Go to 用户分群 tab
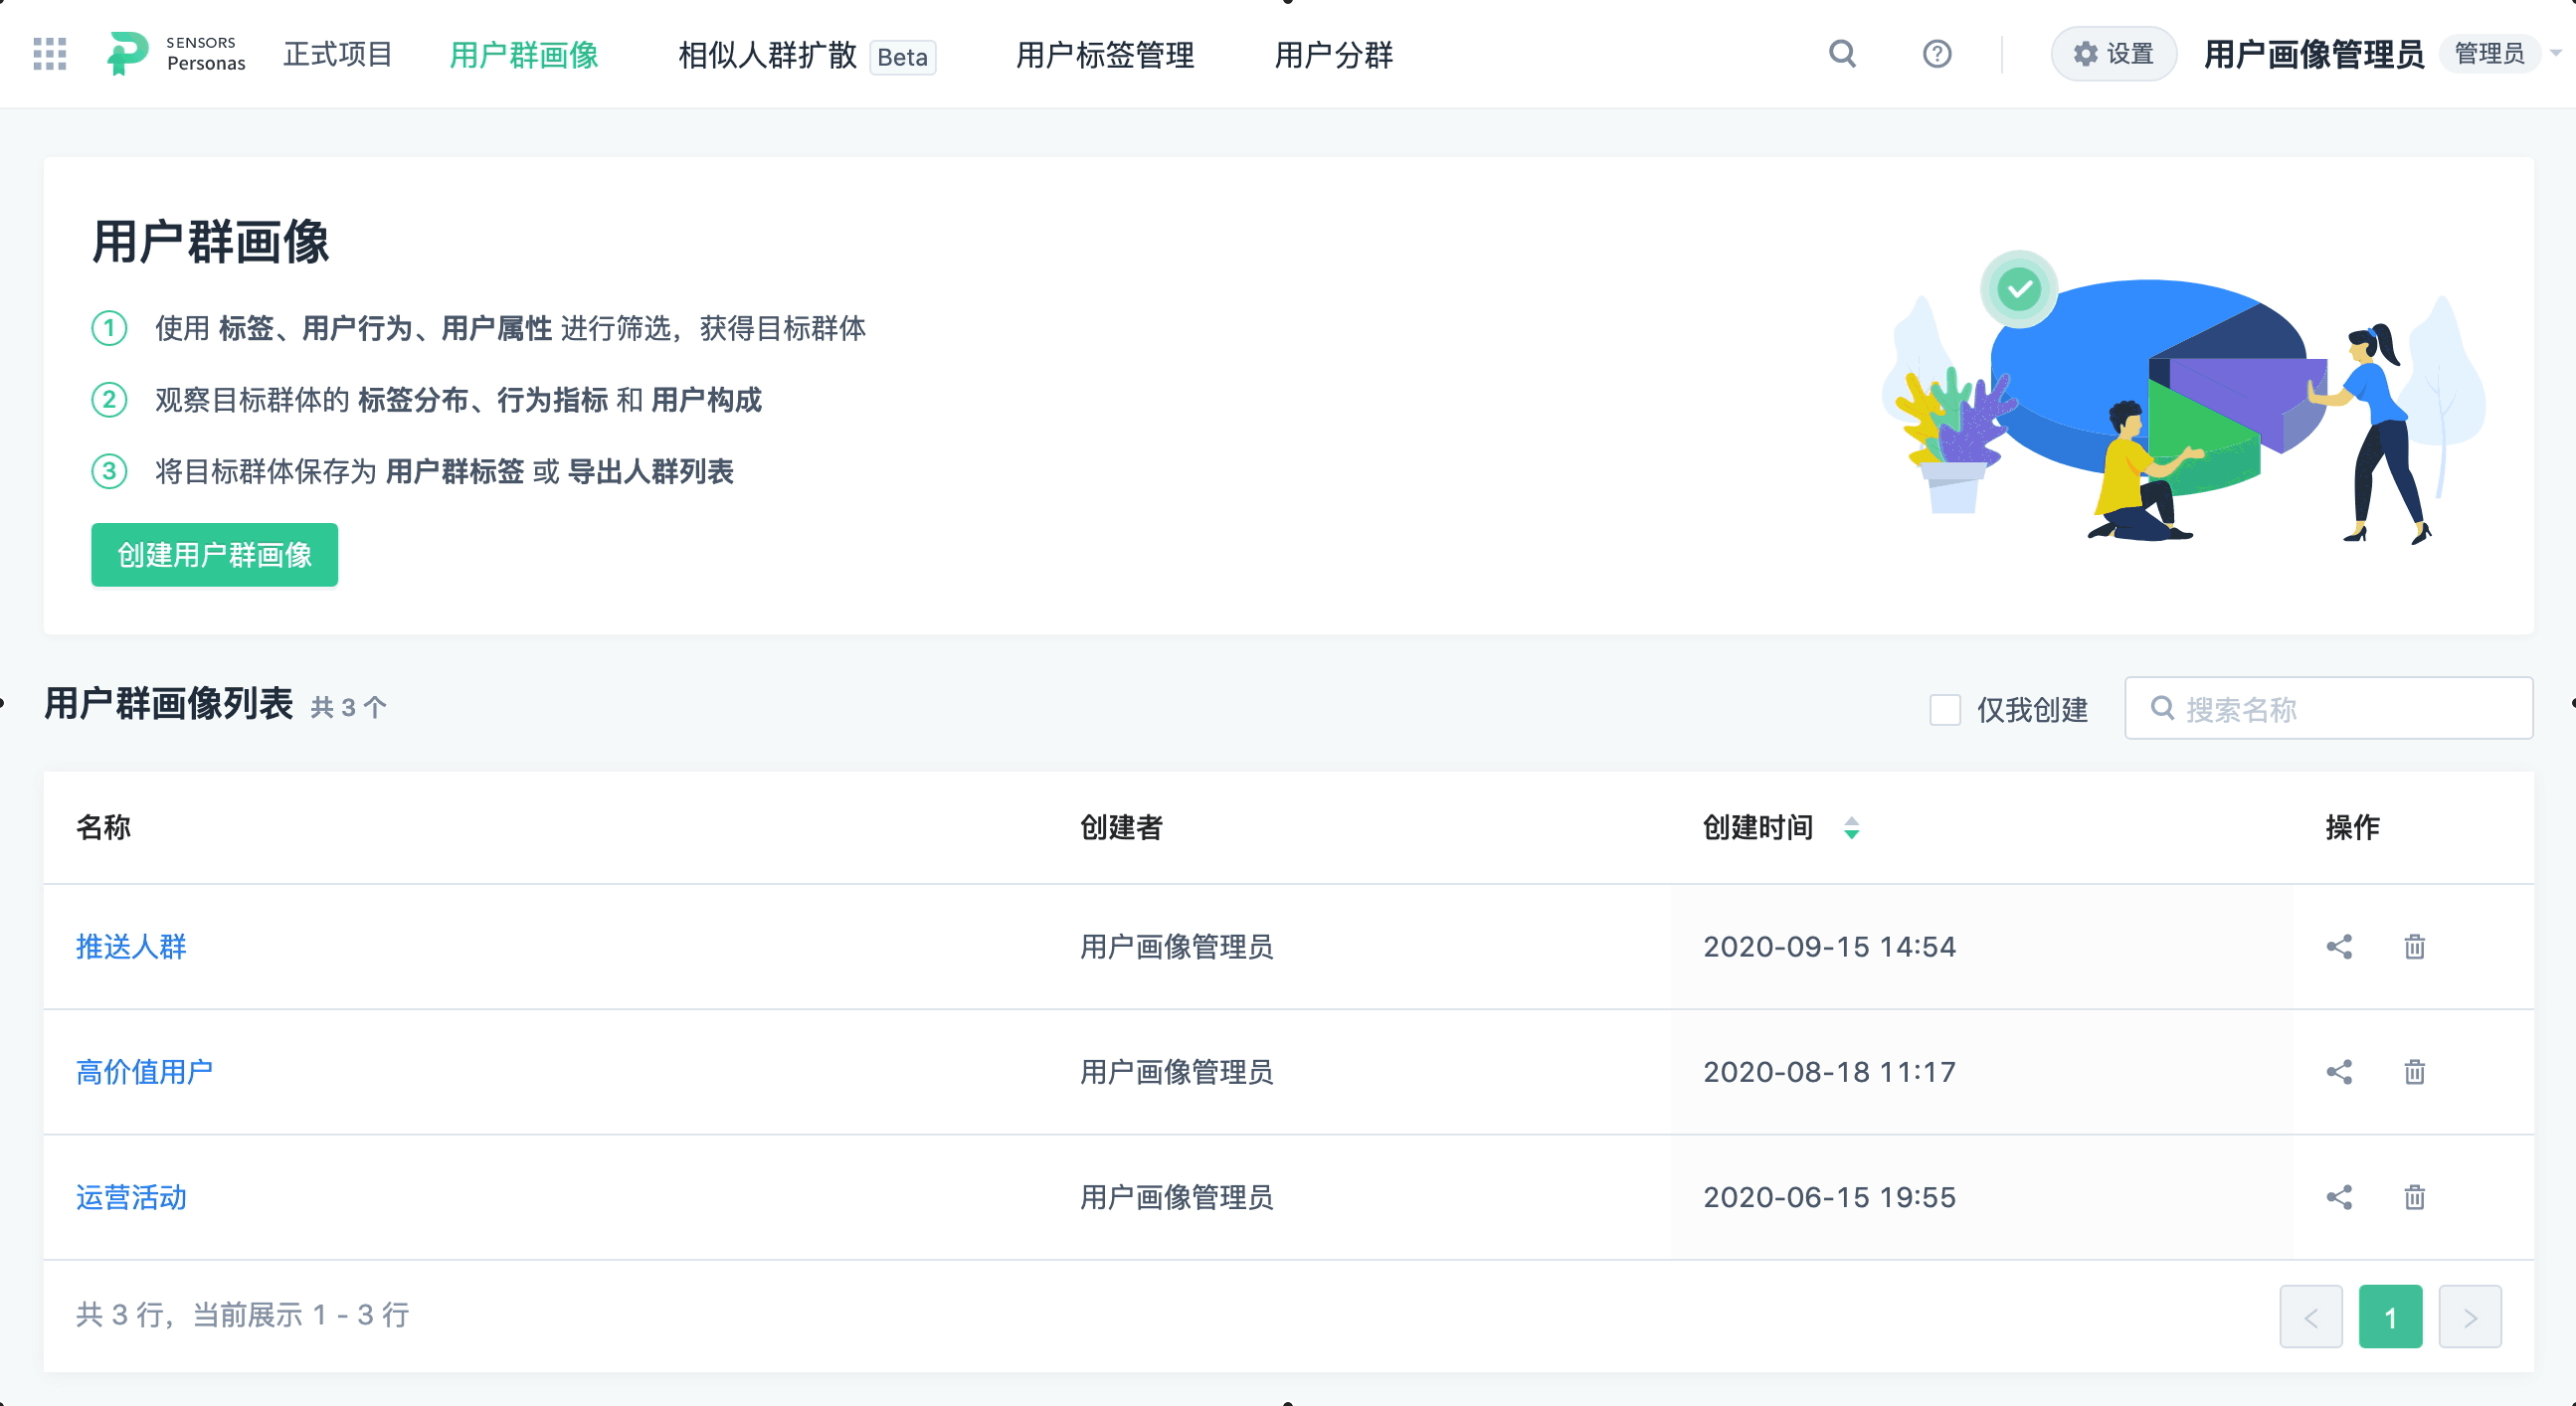This screenshot has width=2576, height=1406. click(x=1333, y=55)
